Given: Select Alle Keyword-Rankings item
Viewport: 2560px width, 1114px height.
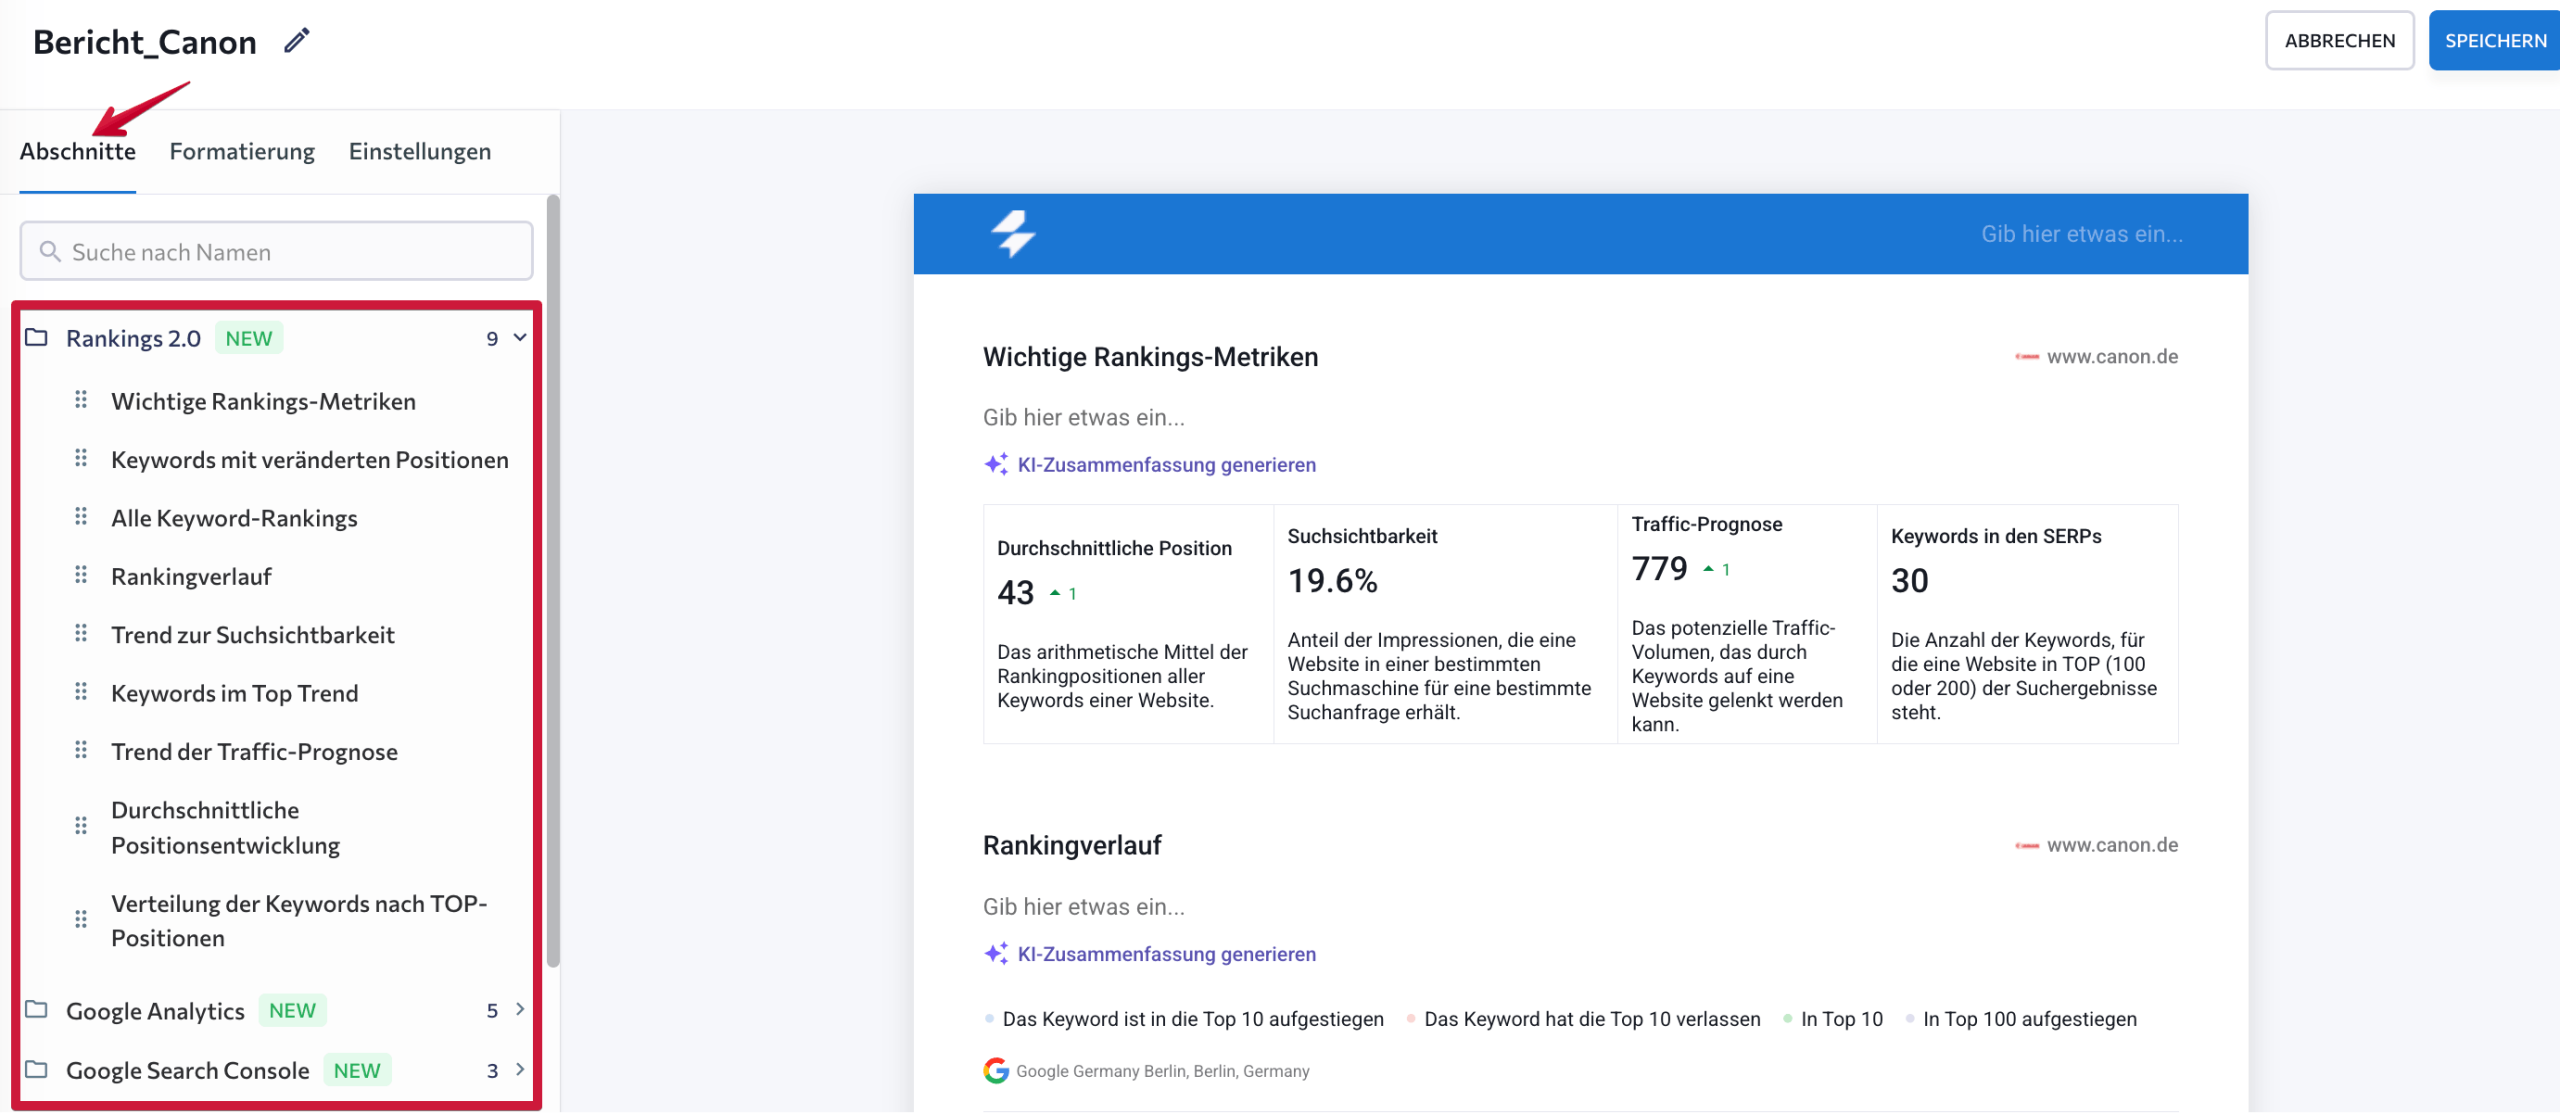Looking at the screenshot, I should click(234, 518).
